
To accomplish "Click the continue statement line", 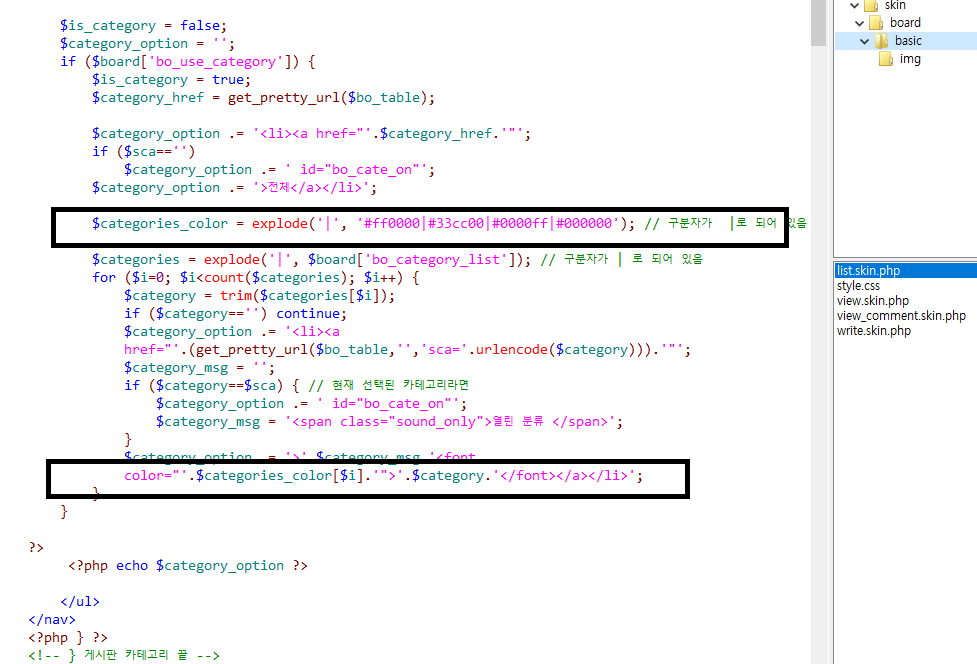I will [x=235, y=313].
